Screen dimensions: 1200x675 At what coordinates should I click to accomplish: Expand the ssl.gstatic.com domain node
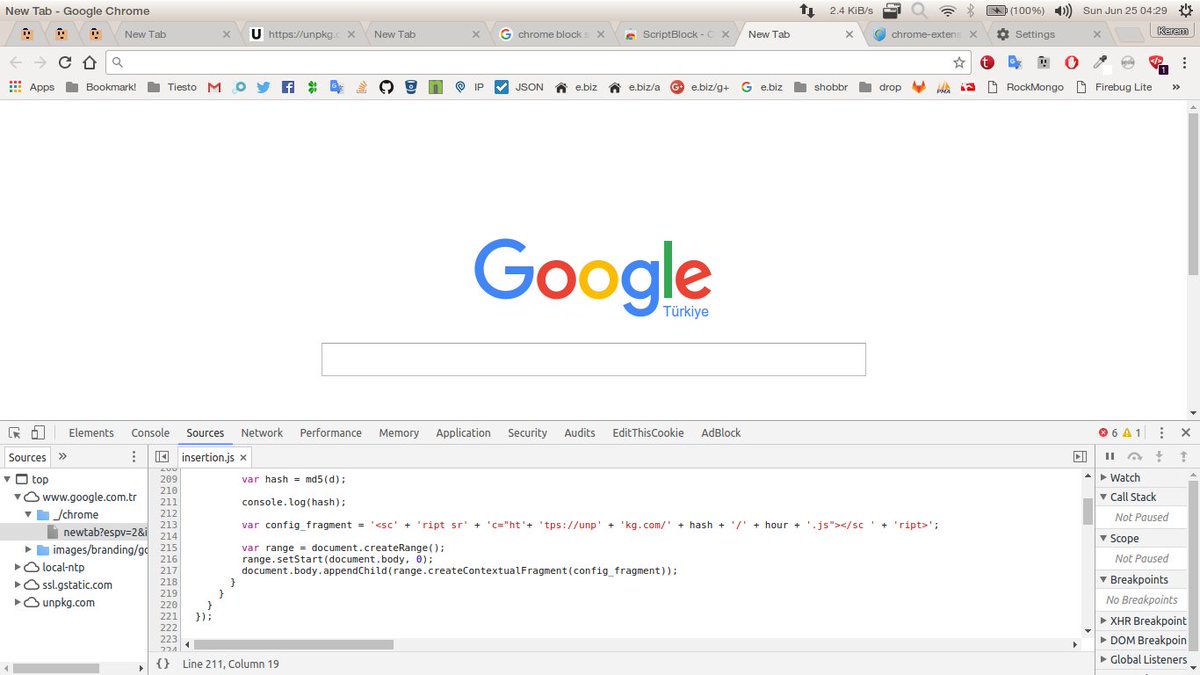pyautogui.click(x=17, y=585)
